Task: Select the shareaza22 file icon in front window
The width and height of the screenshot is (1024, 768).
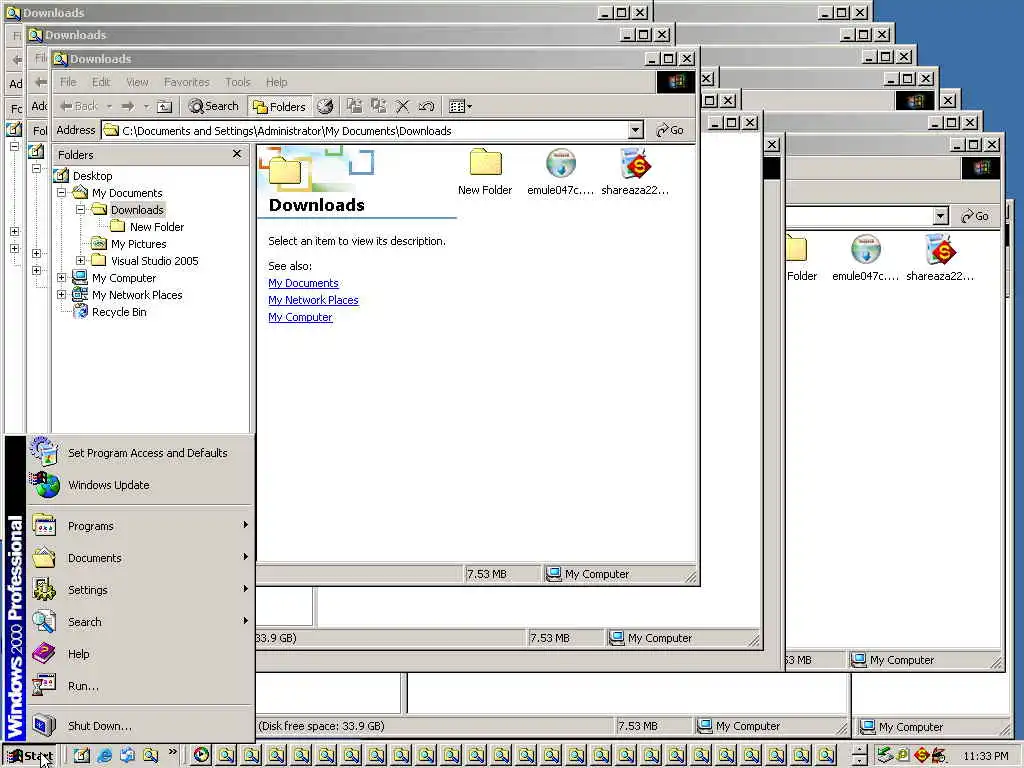Action: (635, 172)
